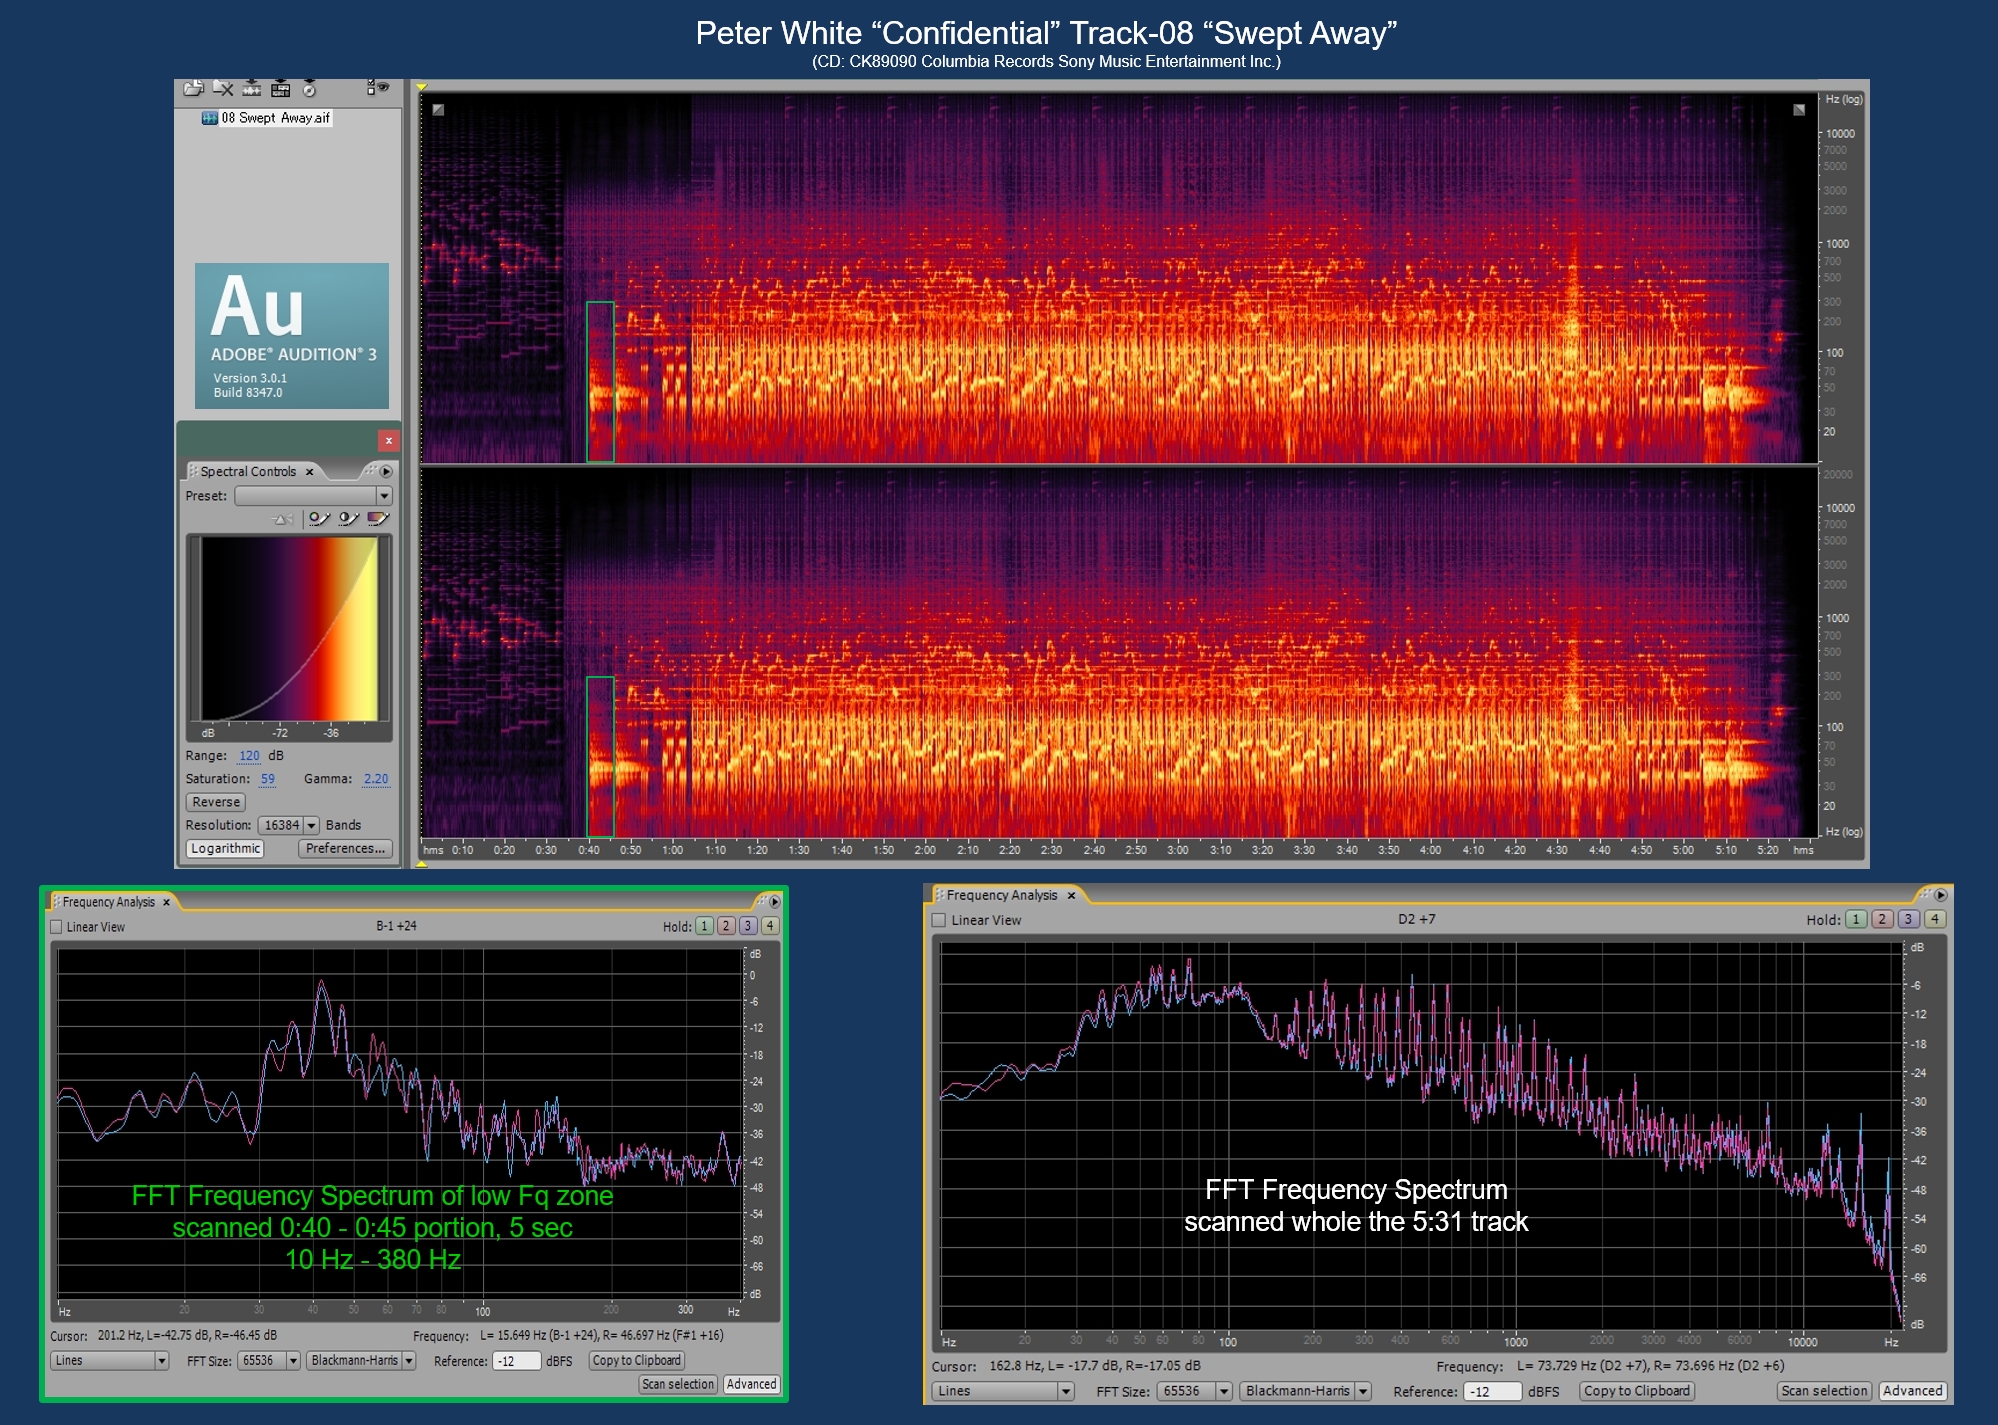This screenshot has width=1998, height=1425.
Task: Open the Resolution 16384 bands dropdown
Action: click(x=288, y=825)
